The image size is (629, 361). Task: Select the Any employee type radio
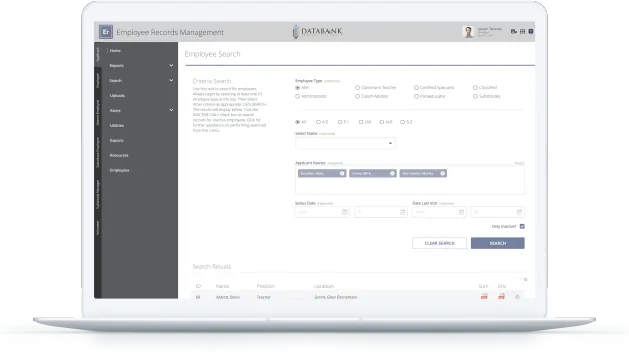pyautogui.click(x=298, y=87)
